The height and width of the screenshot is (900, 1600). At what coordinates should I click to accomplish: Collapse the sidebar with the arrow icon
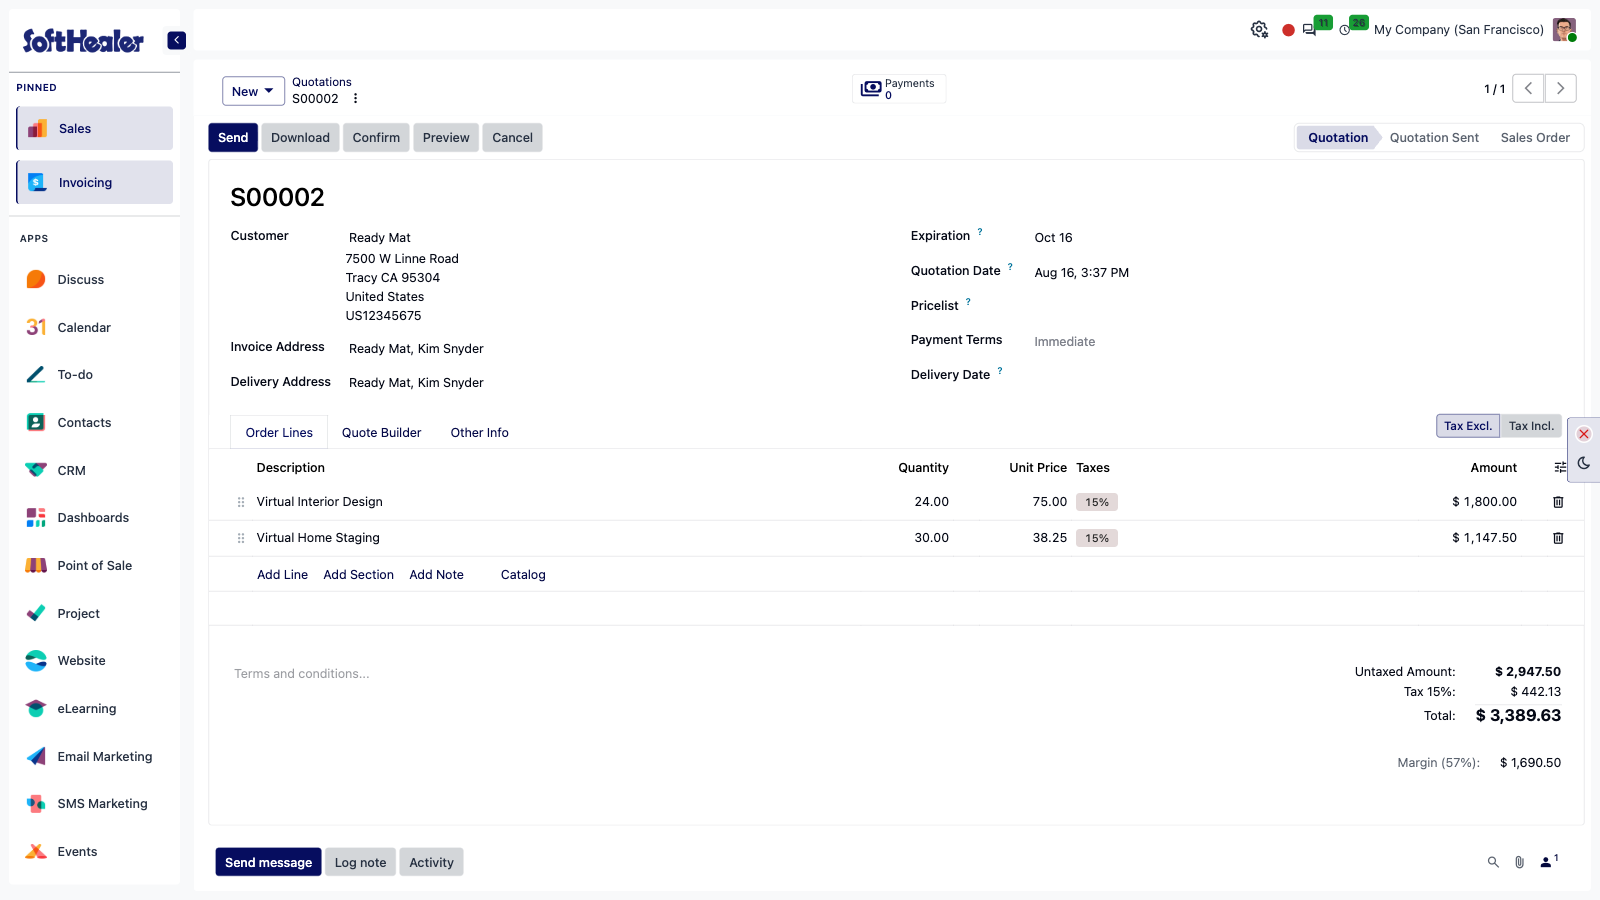pyautogui.click(x=176, y=40)
